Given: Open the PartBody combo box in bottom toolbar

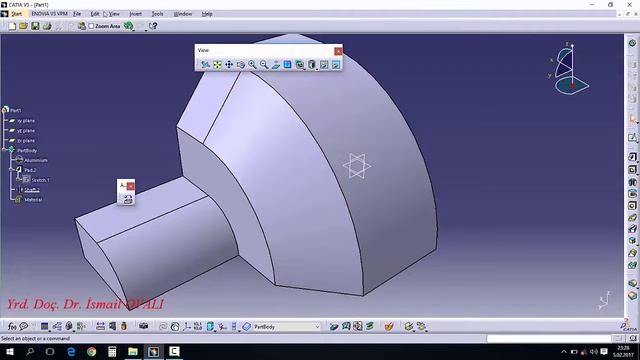Looking at the screenshot, I should pos(286,327).
